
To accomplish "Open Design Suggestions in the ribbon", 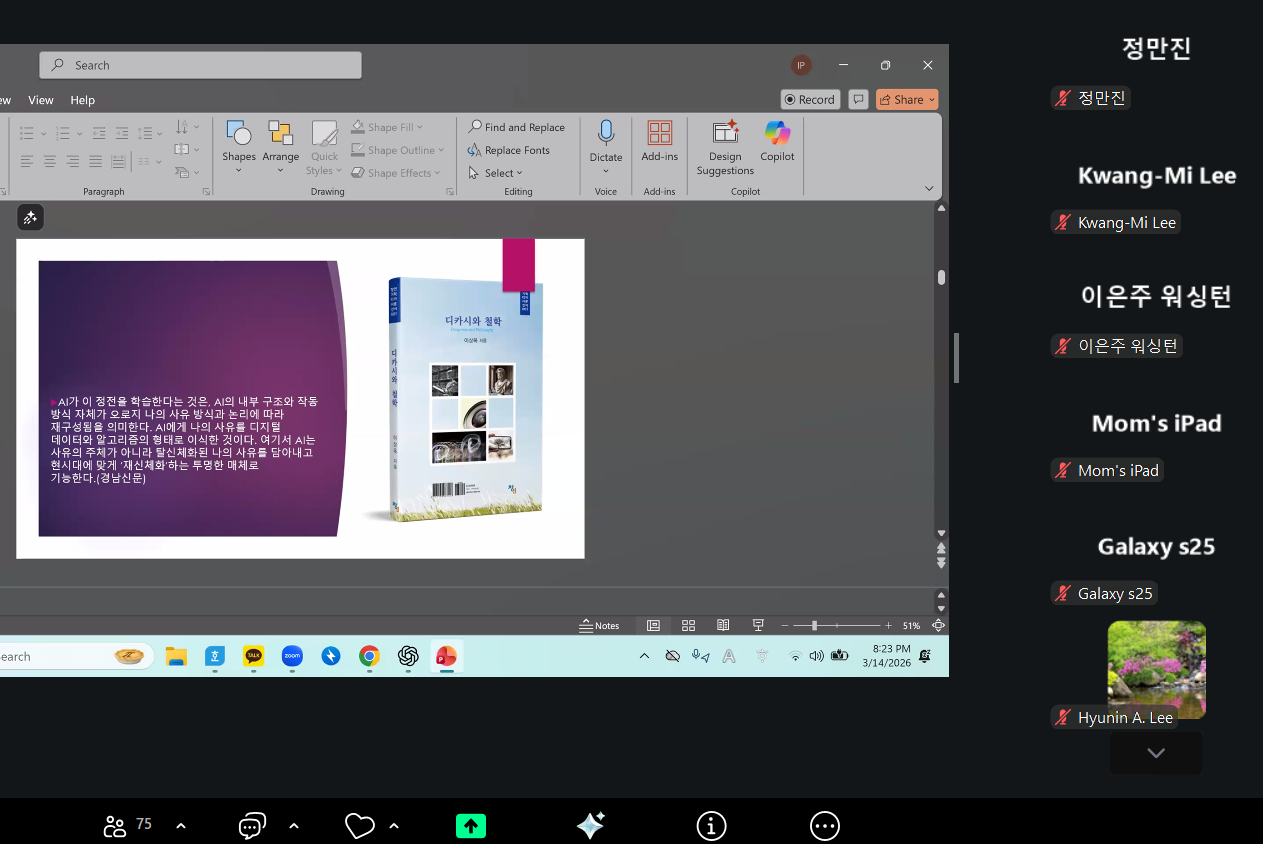I will point(725,133).
